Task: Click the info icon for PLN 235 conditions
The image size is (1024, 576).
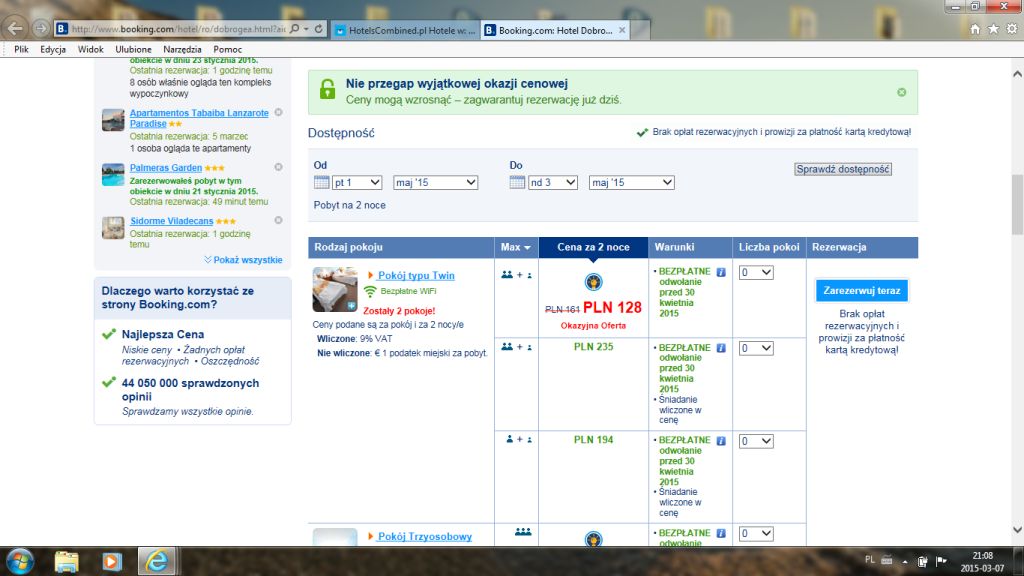Action: tap(721, 348)
